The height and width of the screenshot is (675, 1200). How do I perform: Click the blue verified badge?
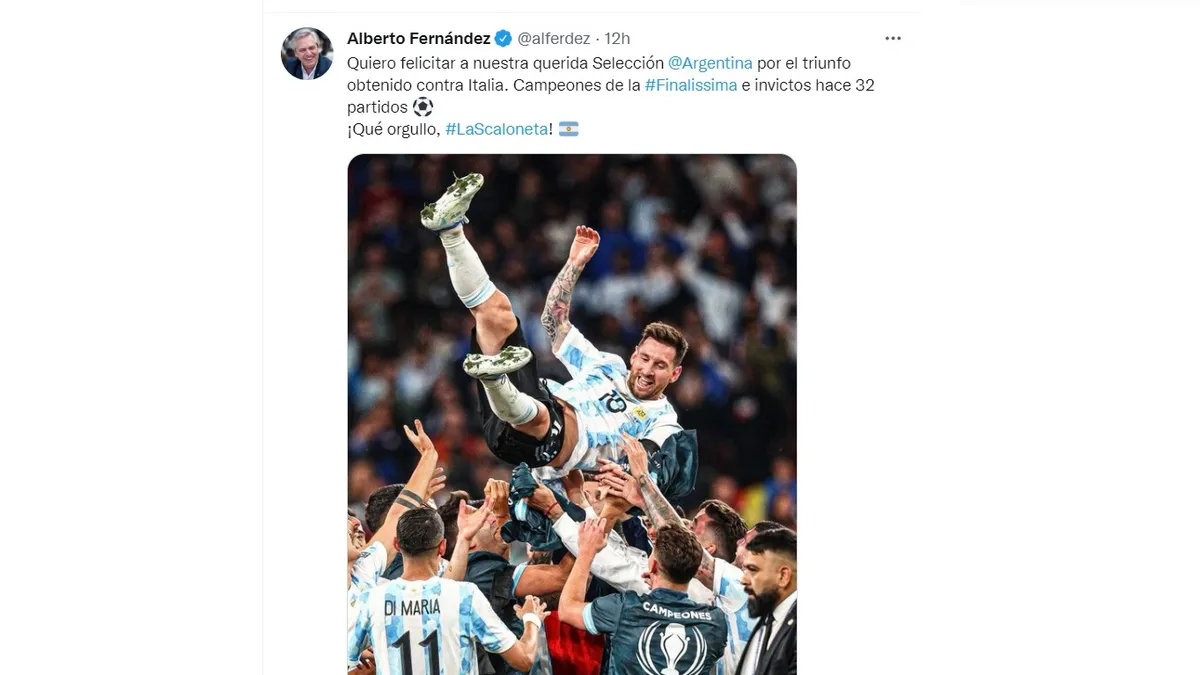(503, 38)
